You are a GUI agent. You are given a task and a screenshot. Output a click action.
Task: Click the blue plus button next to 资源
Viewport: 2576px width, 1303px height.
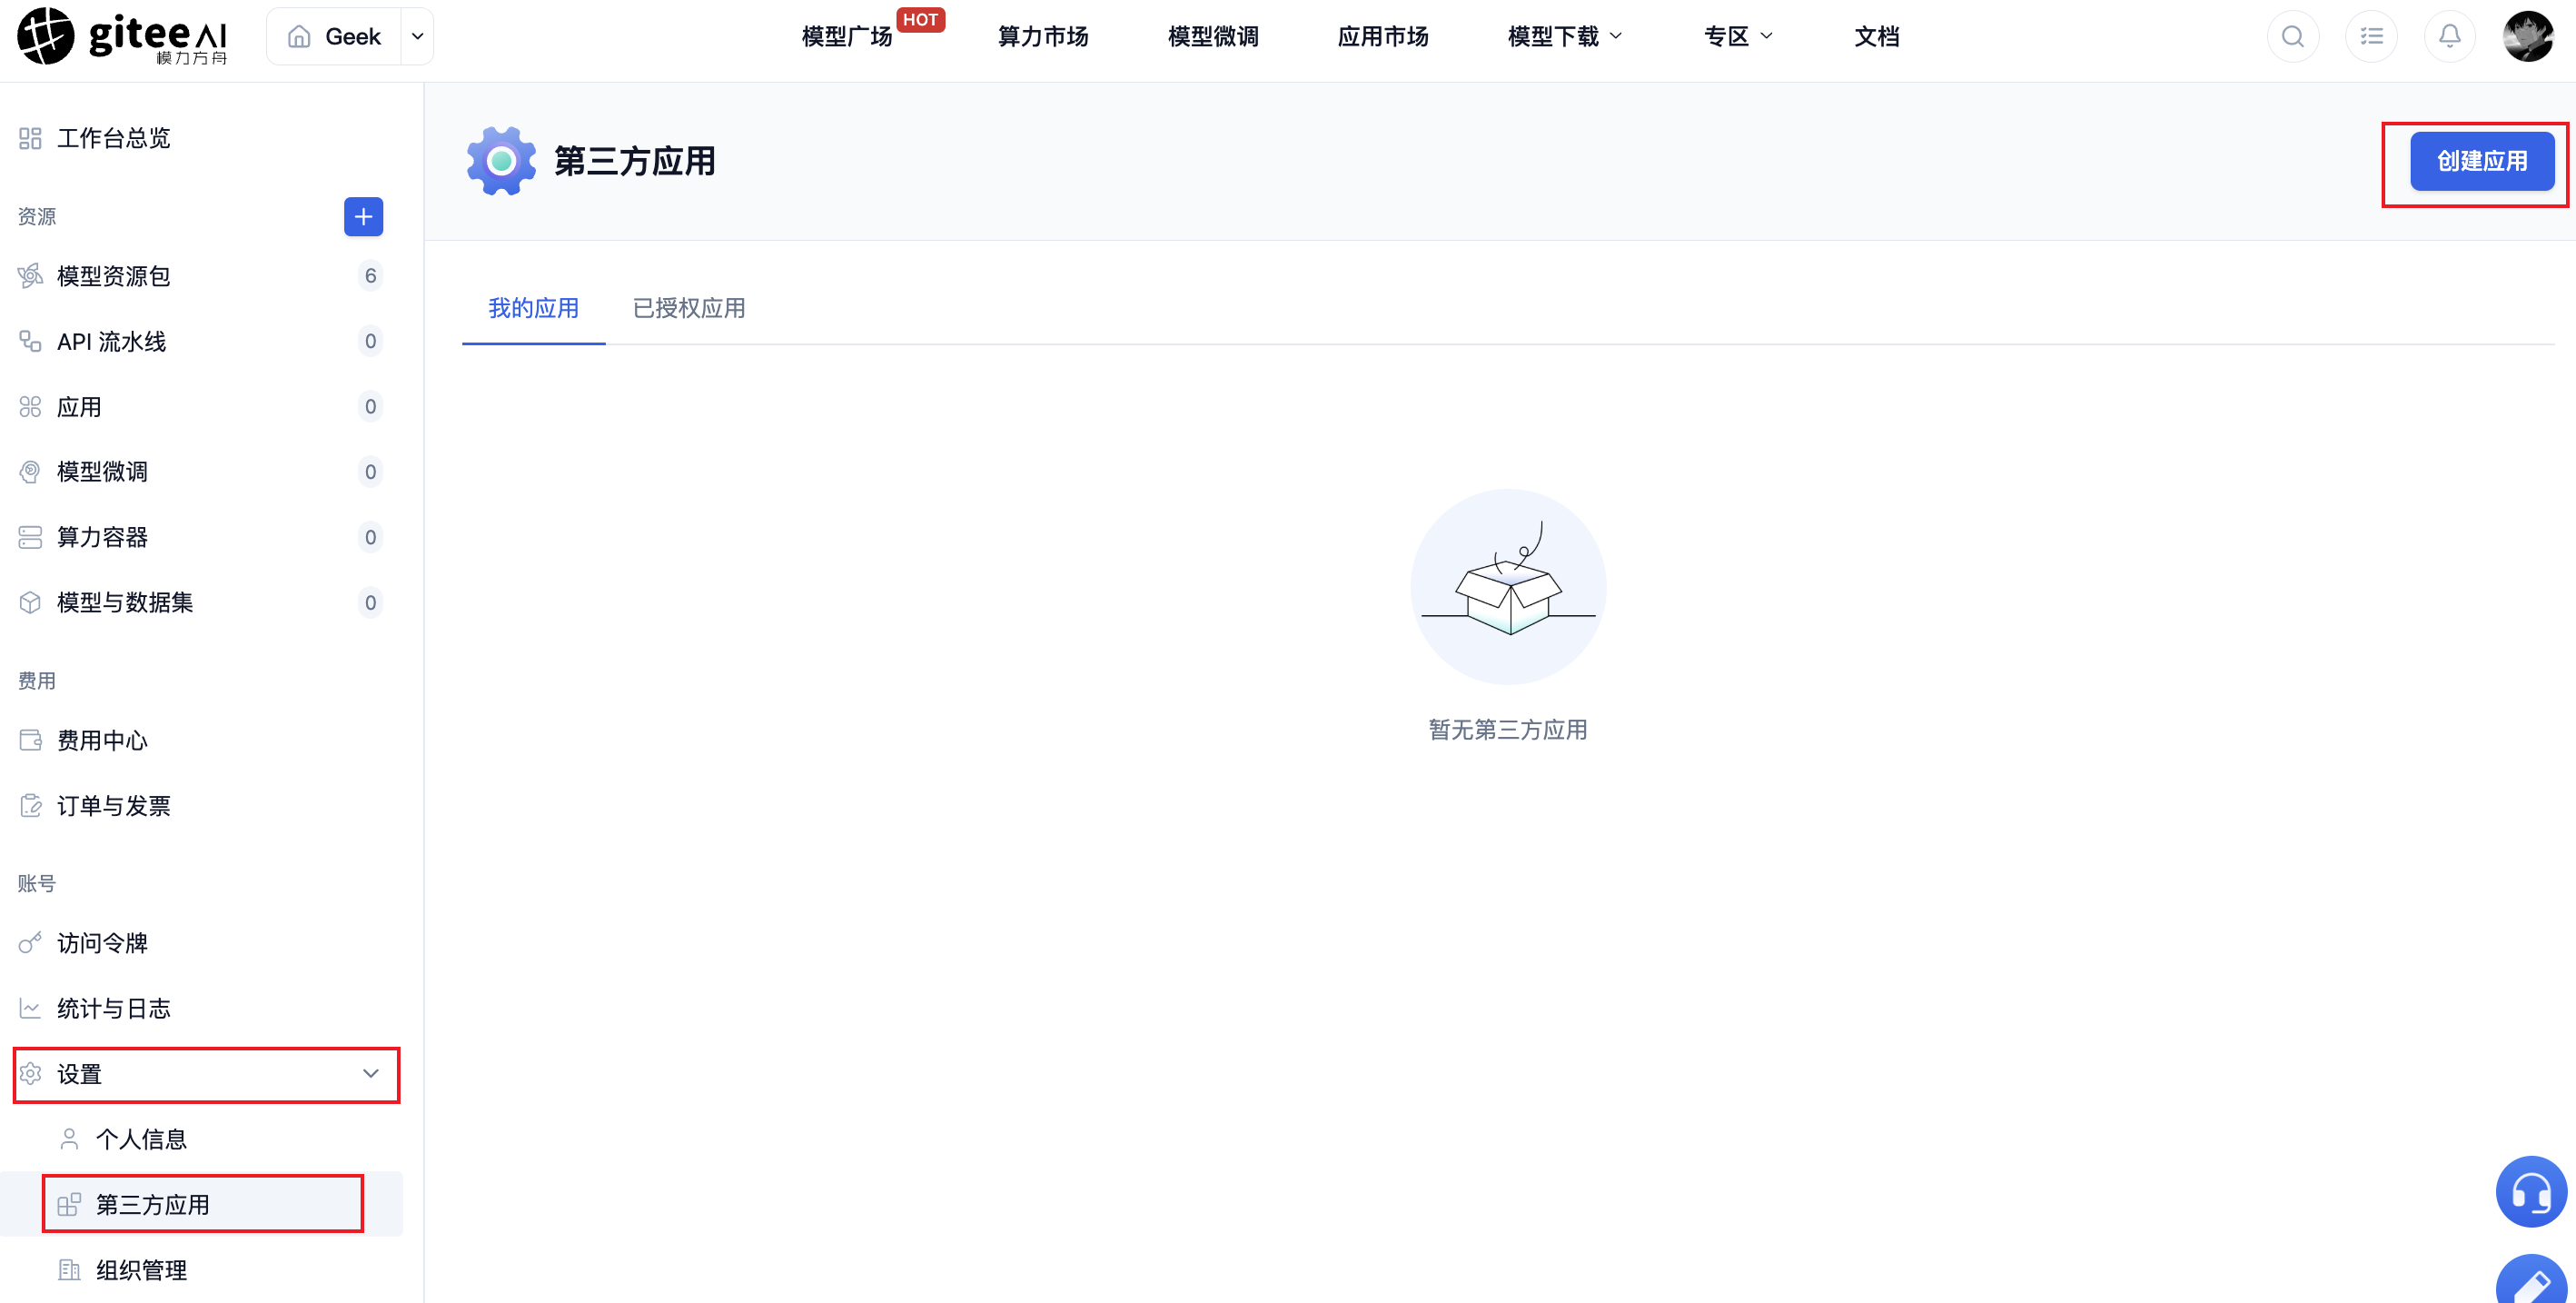point(363,216)
